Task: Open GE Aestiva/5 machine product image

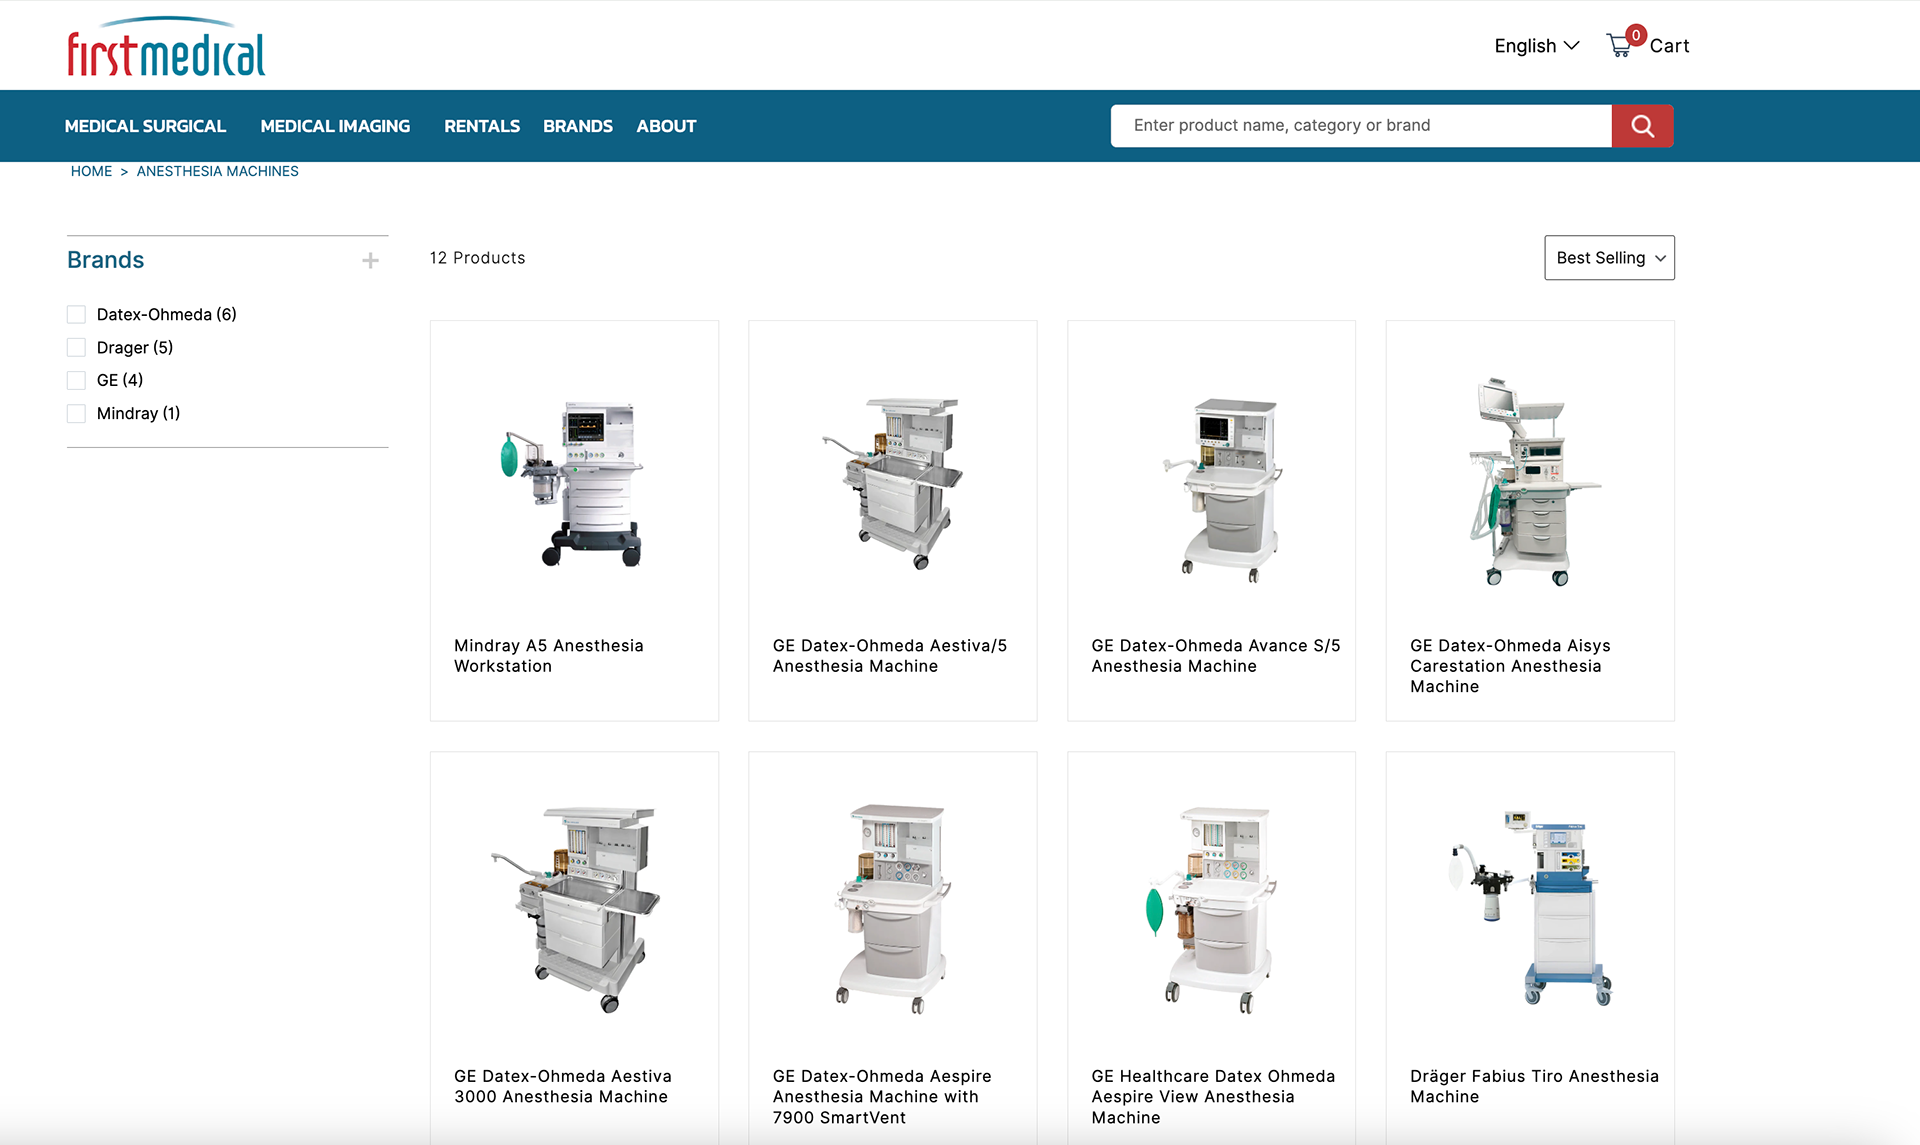Action: pos(892,481)
